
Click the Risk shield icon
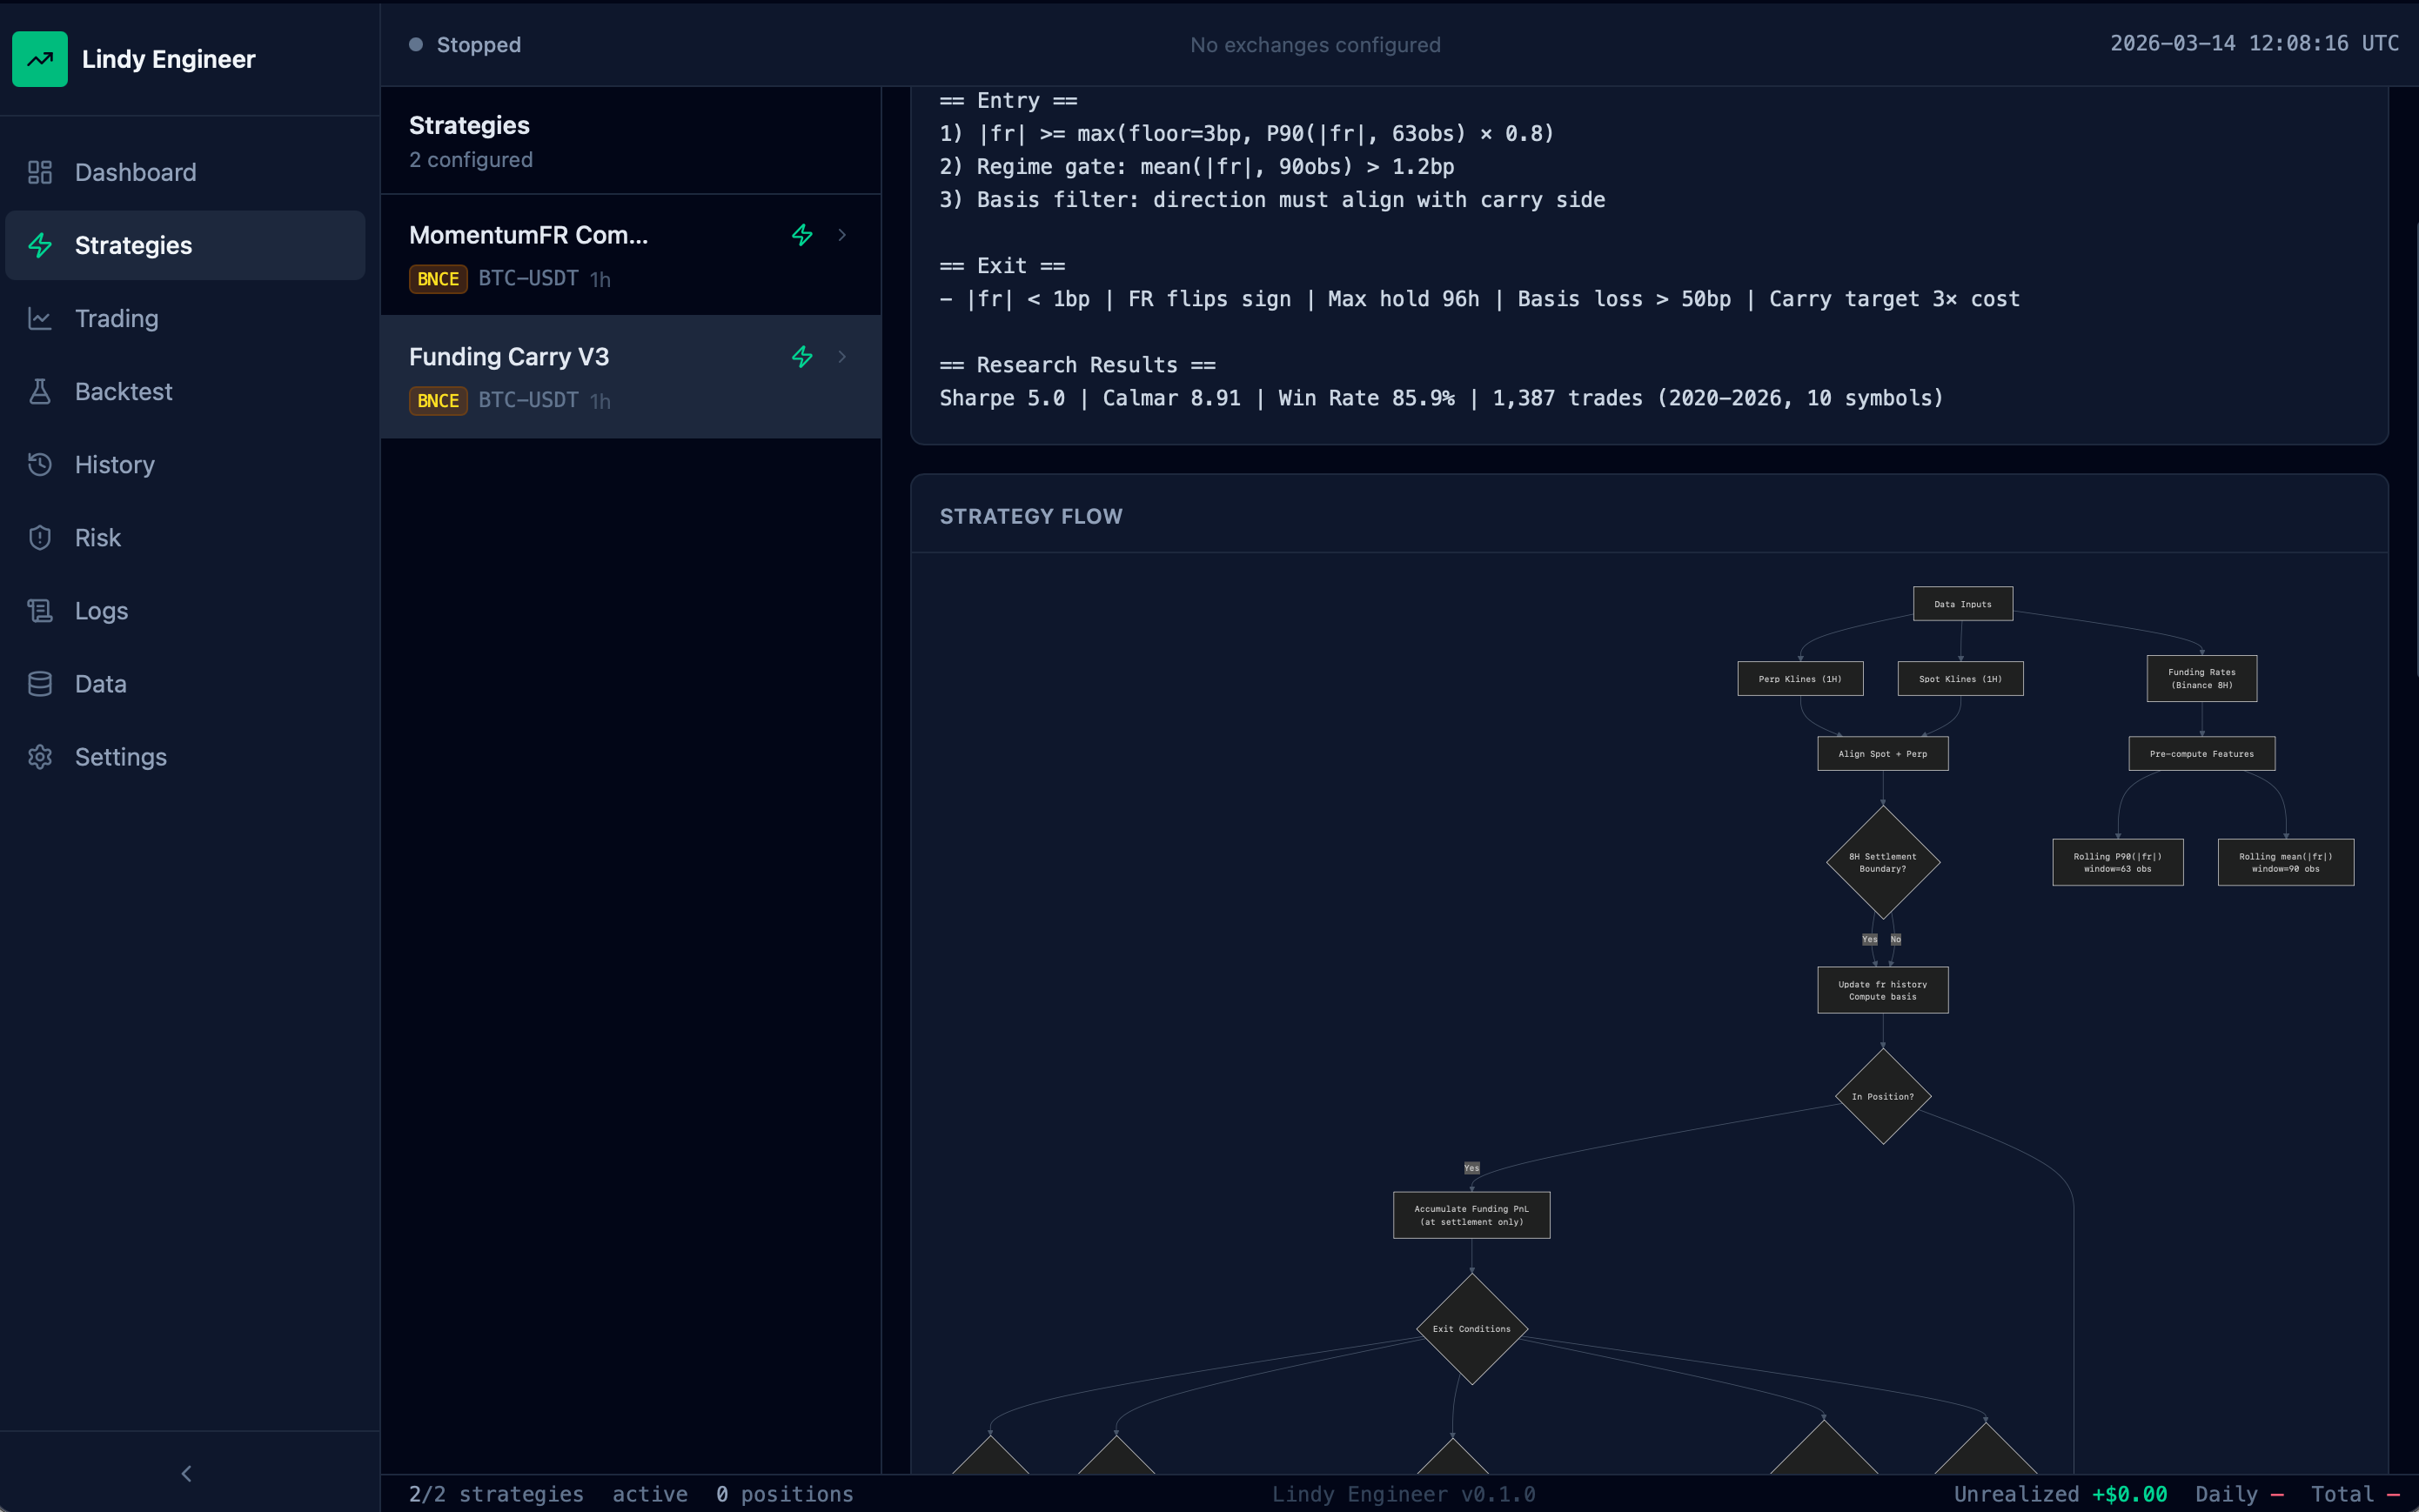[40, 537]
